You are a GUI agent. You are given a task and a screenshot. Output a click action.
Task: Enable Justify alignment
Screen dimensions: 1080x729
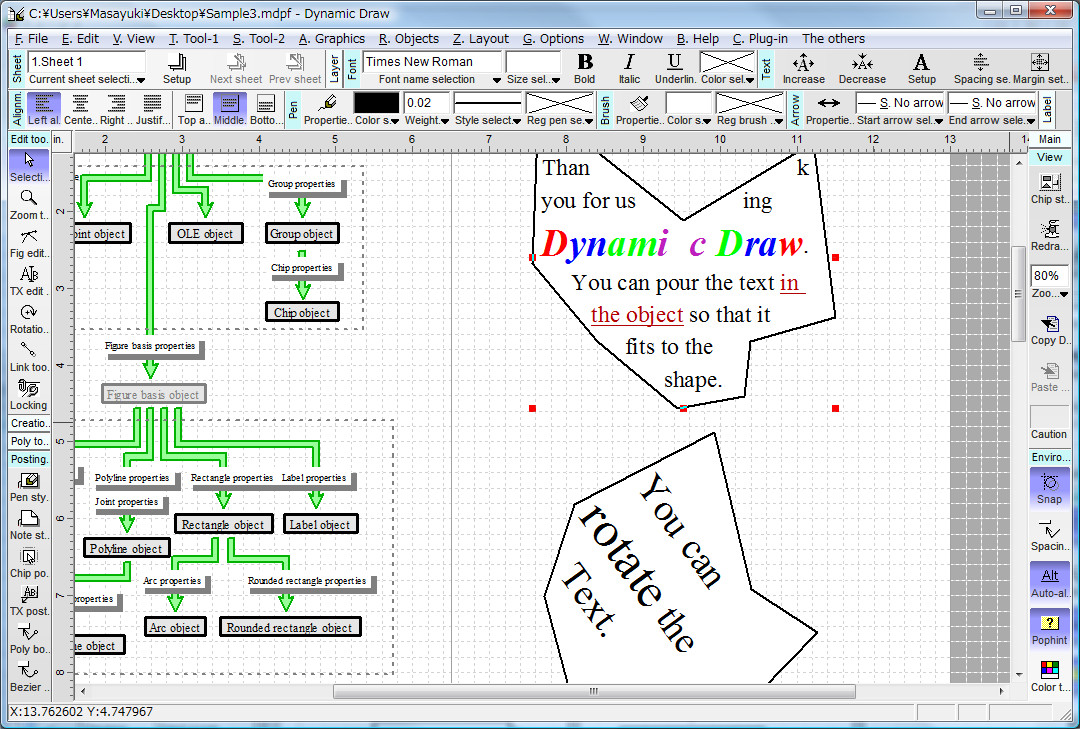pos(152,110)
